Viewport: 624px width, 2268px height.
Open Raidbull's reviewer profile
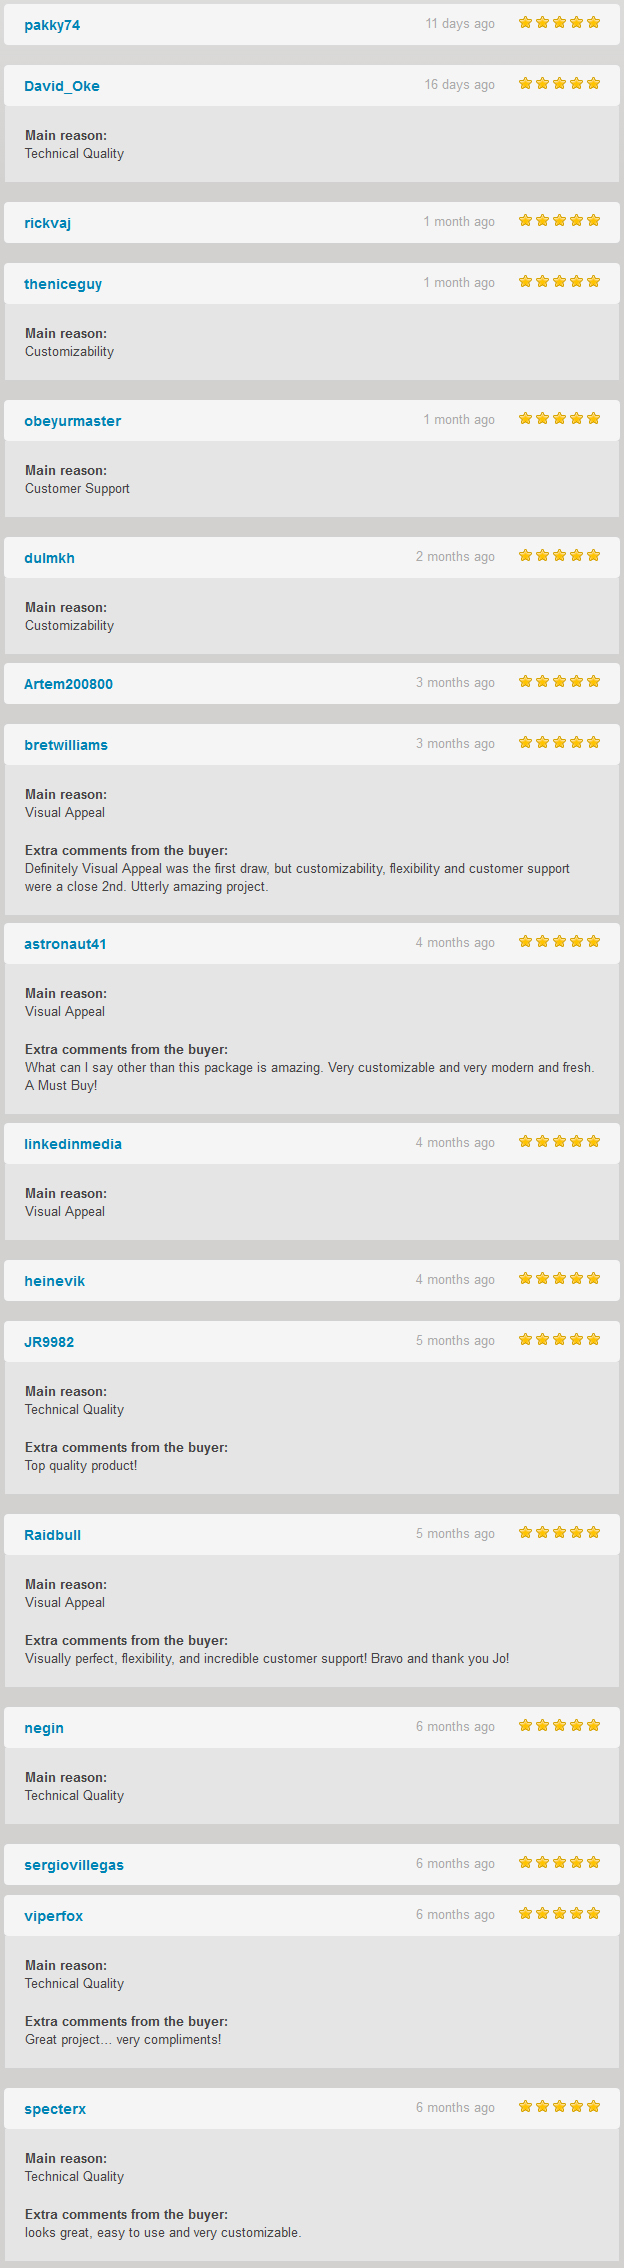(x=52, y=1535)
